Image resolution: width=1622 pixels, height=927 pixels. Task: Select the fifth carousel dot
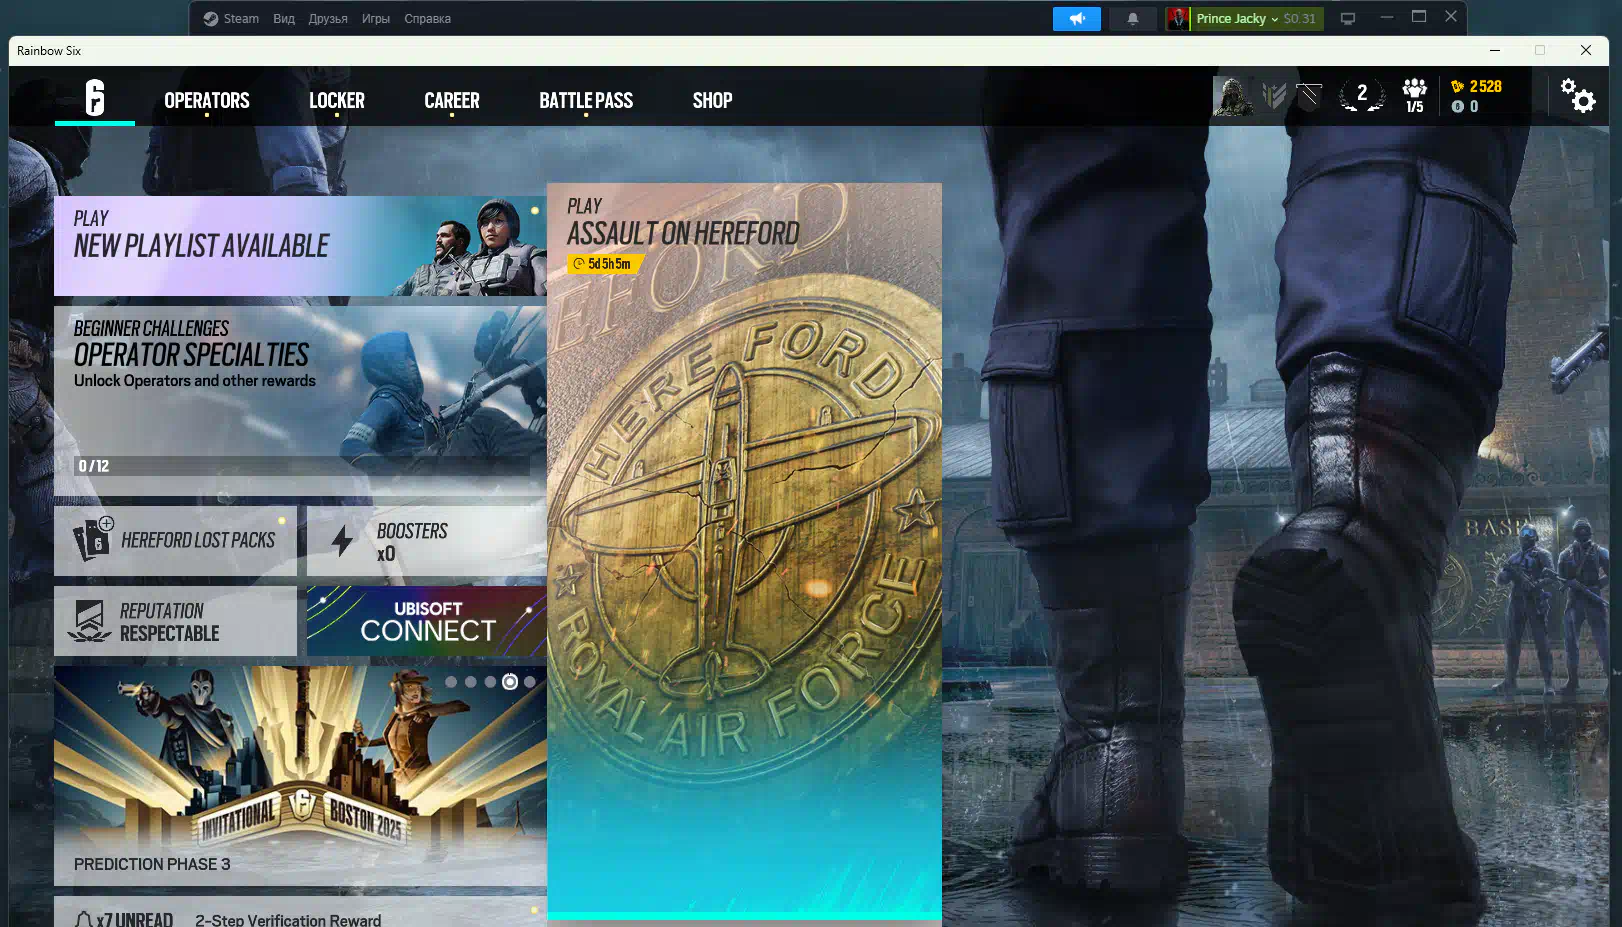530,682
